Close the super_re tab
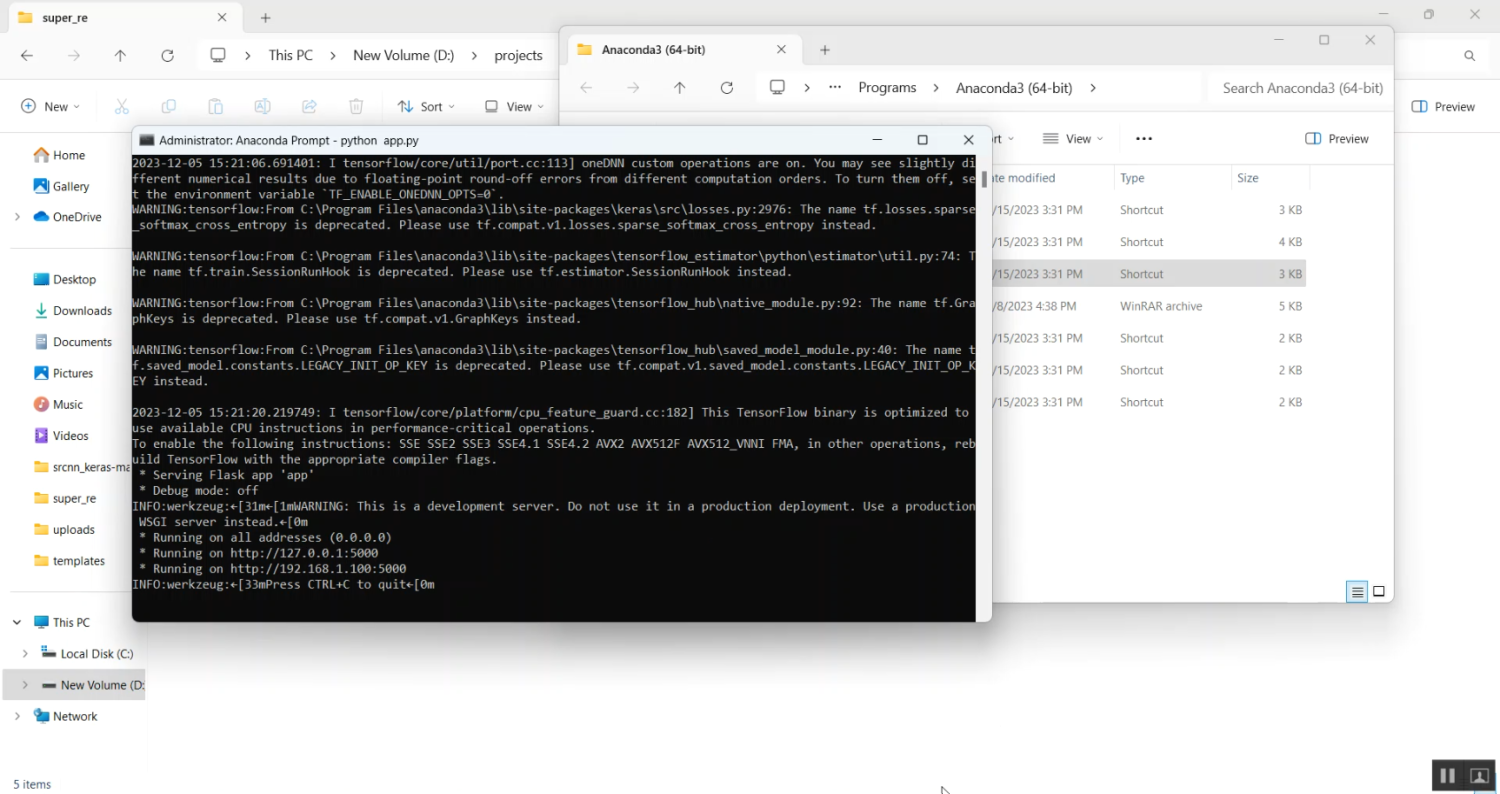 tap(223, 18)
